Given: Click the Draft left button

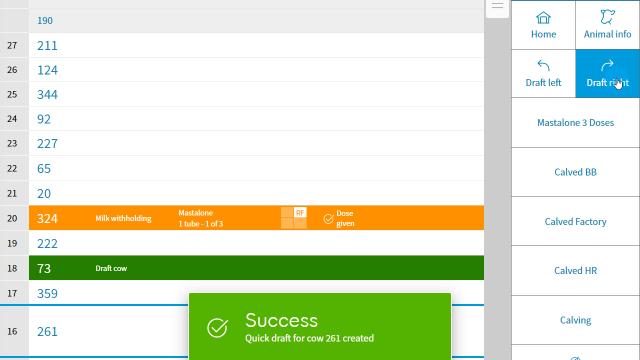Looking at the screenshot, I should 543,74.
